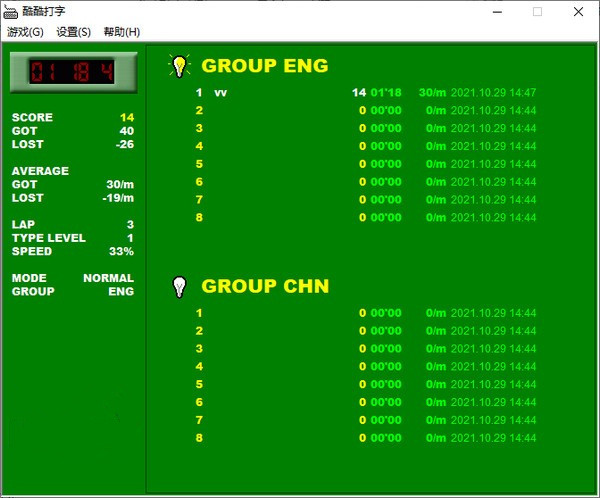This screenshot has height=498, width=600.
Task: Click the 01'18 time in GROUP ENG
Action: click(x=386, y=93)
